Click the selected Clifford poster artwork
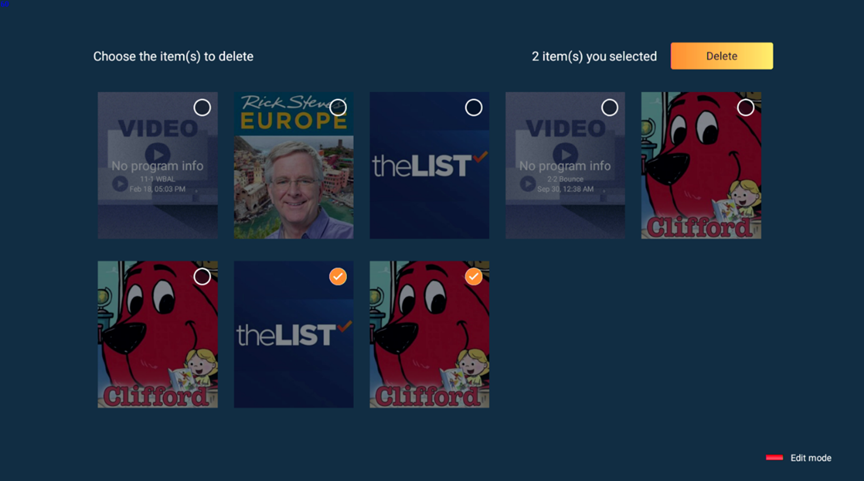This screenshot has height=481, width=864. point(429,334)
